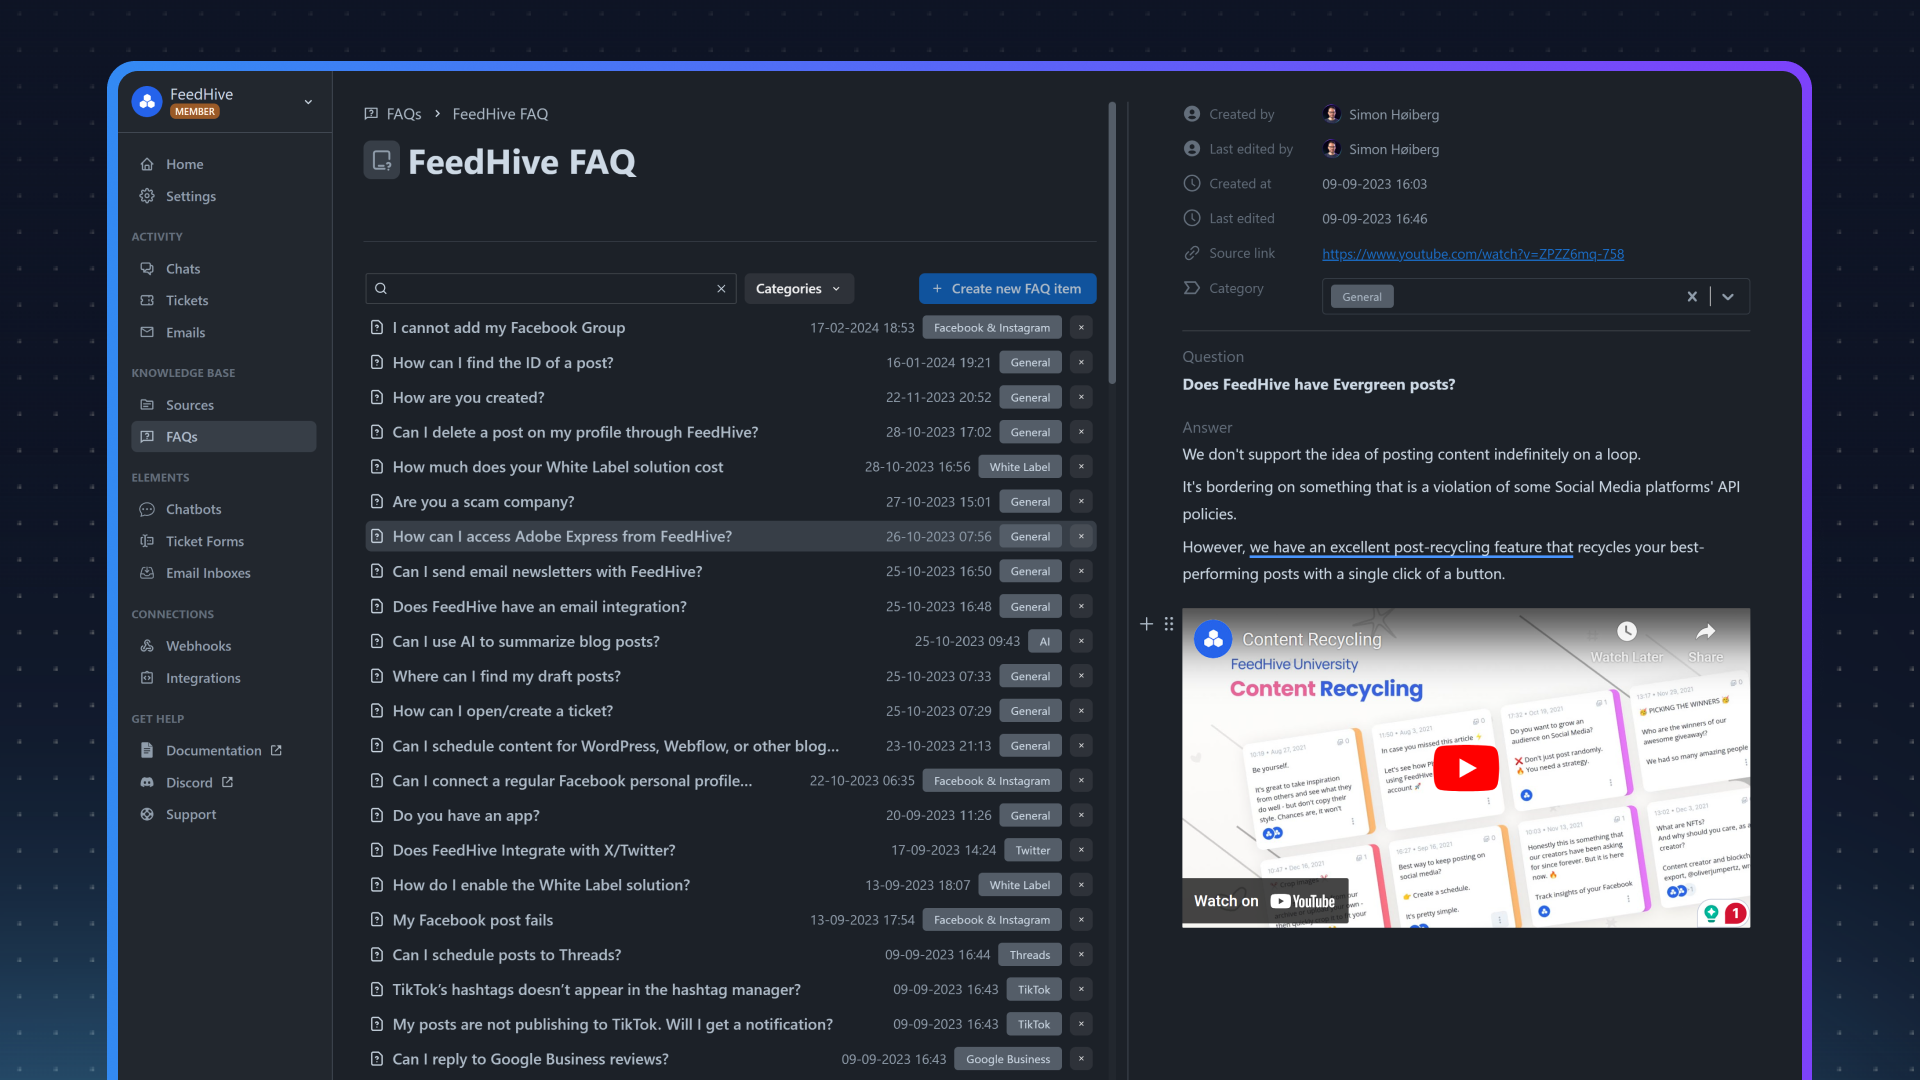Image resolution: width=1920 pixels, height=1080 pixels.
Task: Delete 'How are you created?' item
Action: click(x=1081, y=397)
